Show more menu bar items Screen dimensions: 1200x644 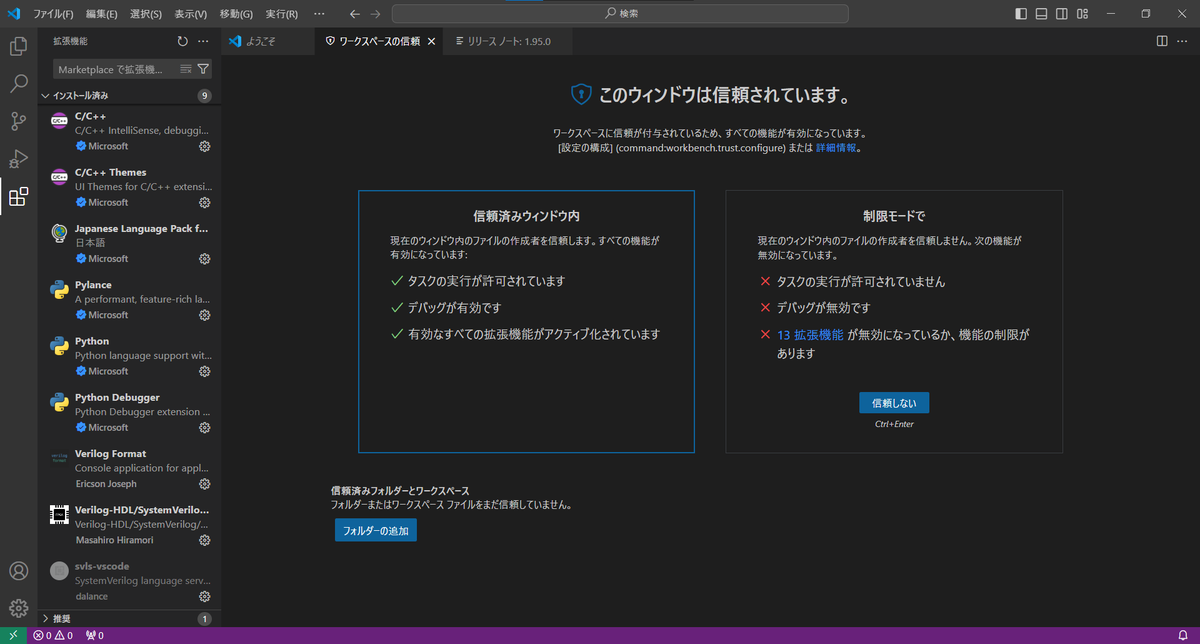point(319,14)
